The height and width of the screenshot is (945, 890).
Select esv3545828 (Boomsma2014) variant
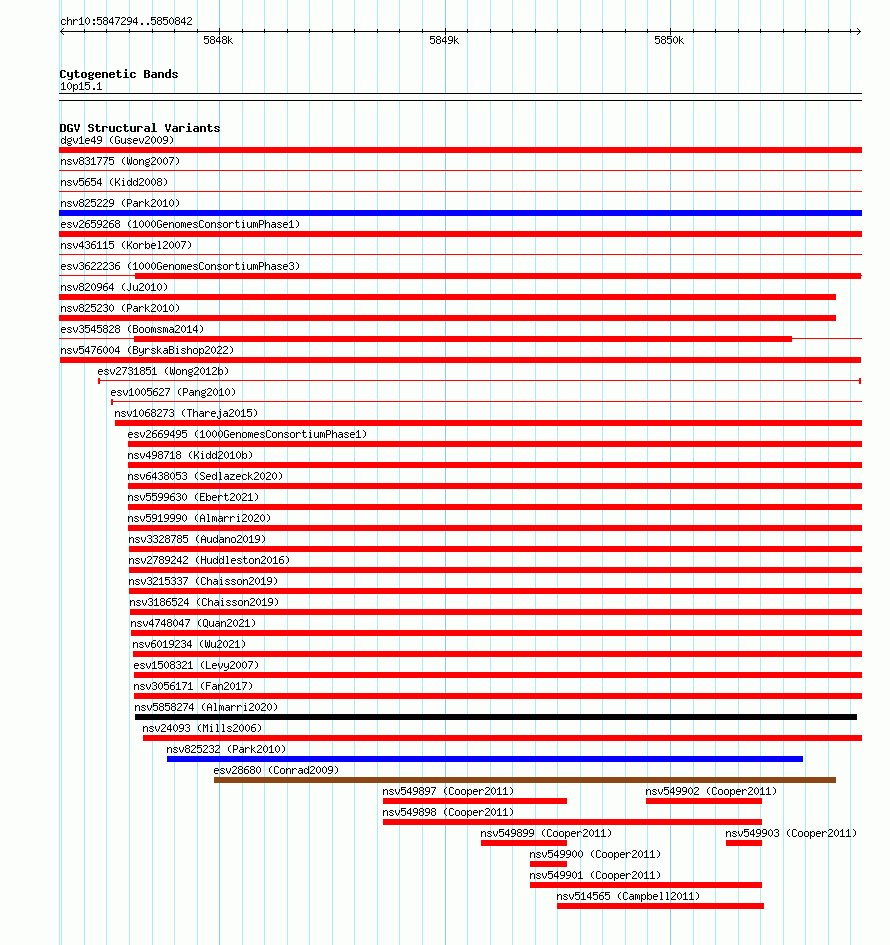[x=132, y=330]
